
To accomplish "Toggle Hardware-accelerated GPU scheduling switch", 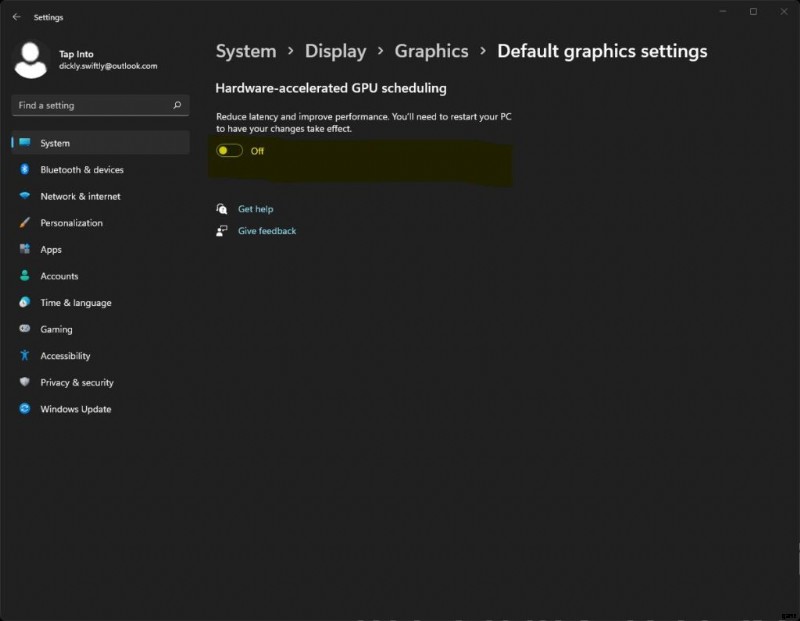I will (x=229, y=151).
